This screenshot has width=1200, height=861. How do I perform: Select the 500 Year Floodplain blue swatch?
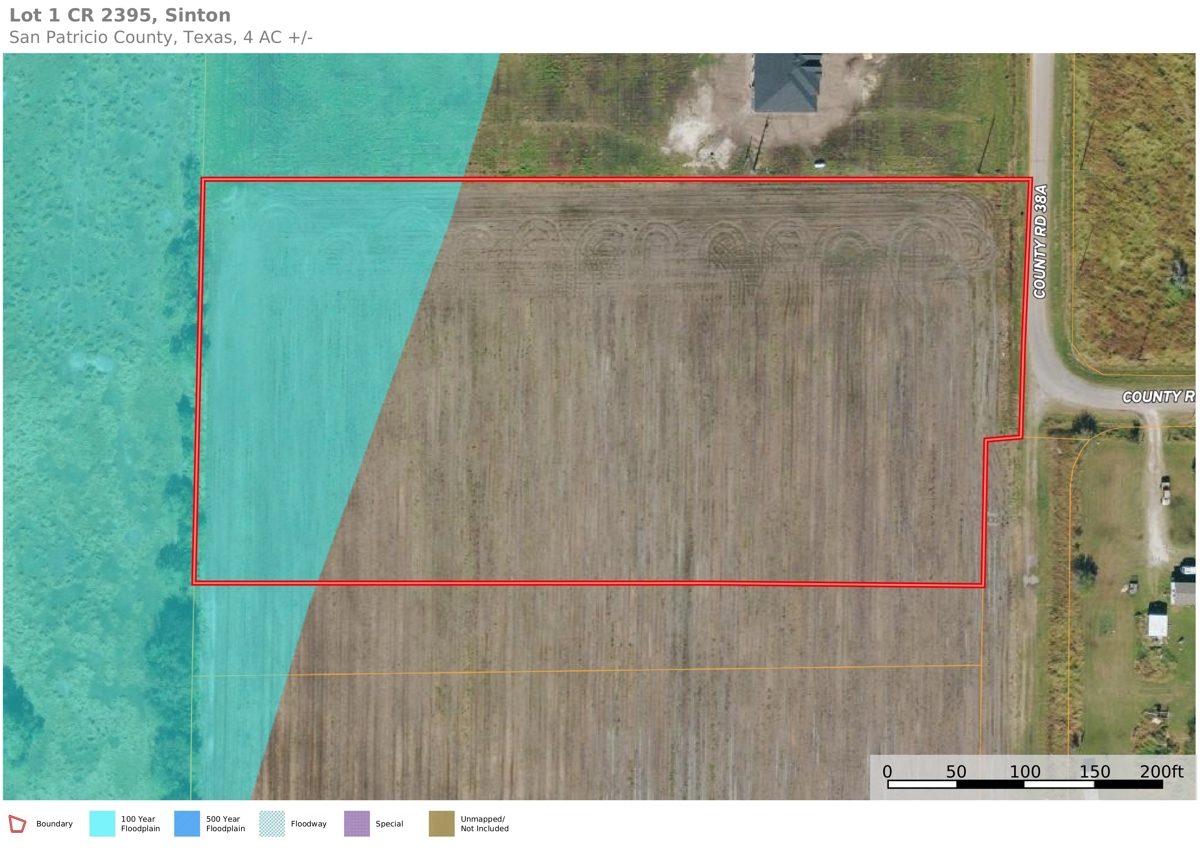187,824
